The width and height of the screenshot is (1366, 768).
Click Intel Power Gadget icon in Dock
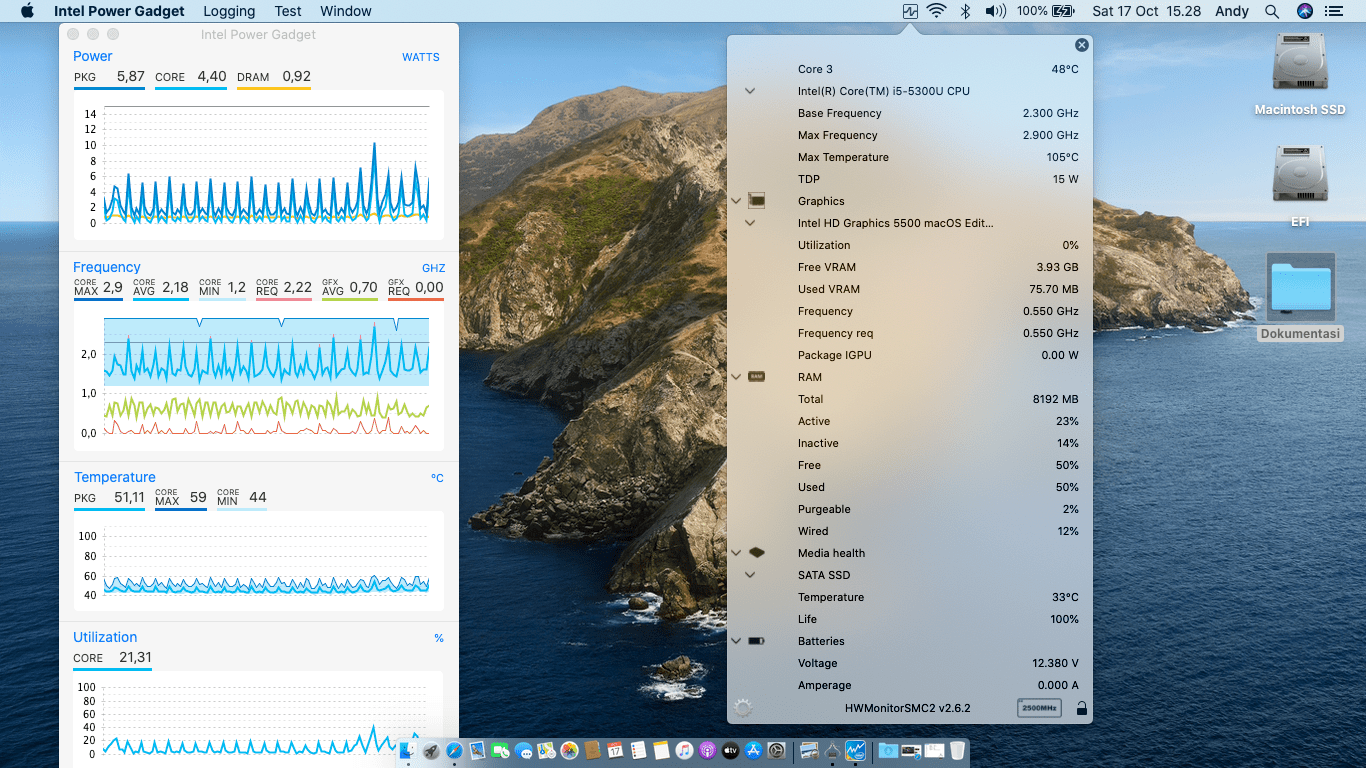coord(856,750)
